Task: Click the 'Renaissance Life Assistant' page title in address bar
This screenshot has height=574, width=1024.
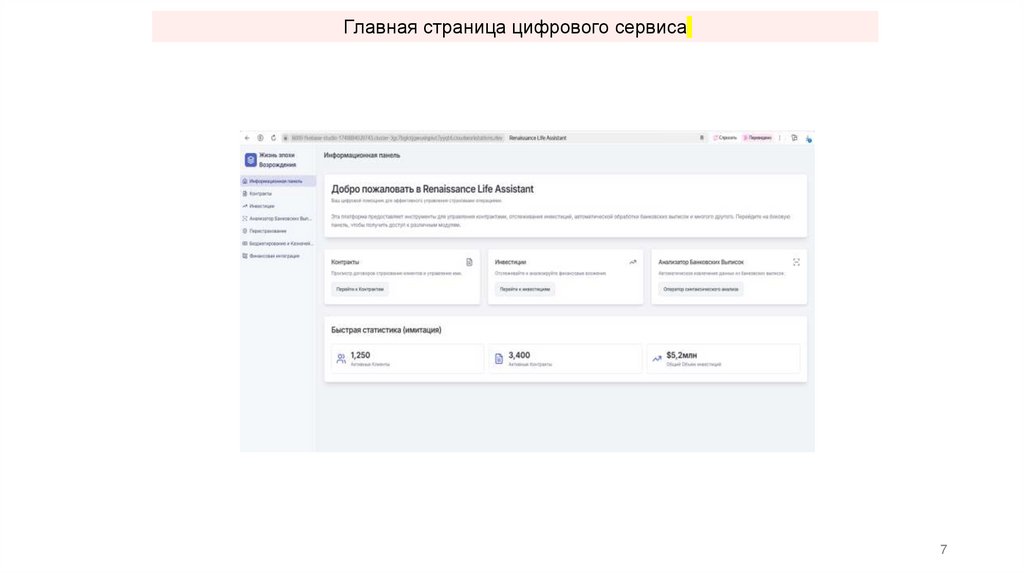Action: pyautogui.click(x=537, y=138)
